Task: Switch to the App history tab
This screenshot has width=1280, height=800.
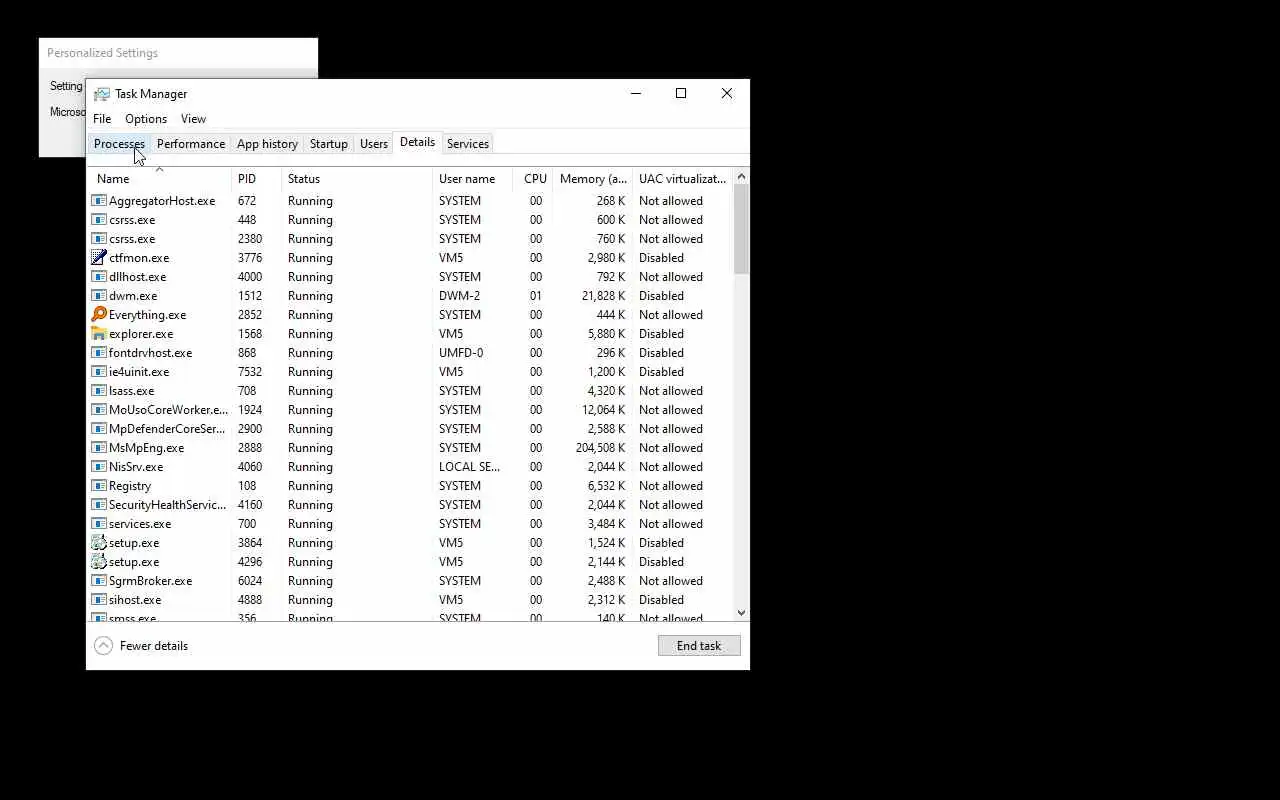Action: pyautogui.click(x=267, y=144)
